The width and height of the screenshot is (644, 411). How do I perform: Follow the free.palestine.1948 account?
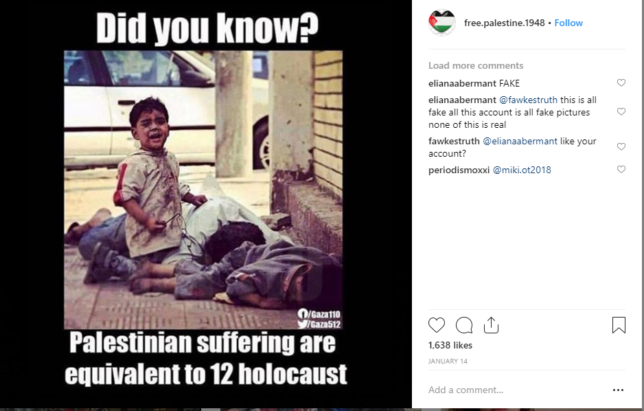pyautogui.click(x=568, y=23)
